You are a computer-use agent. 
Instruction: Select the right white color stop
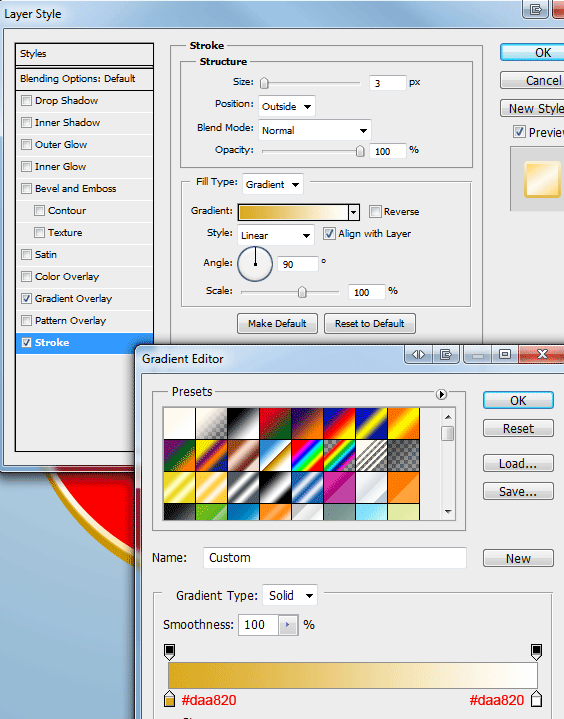tap(536, 698)
